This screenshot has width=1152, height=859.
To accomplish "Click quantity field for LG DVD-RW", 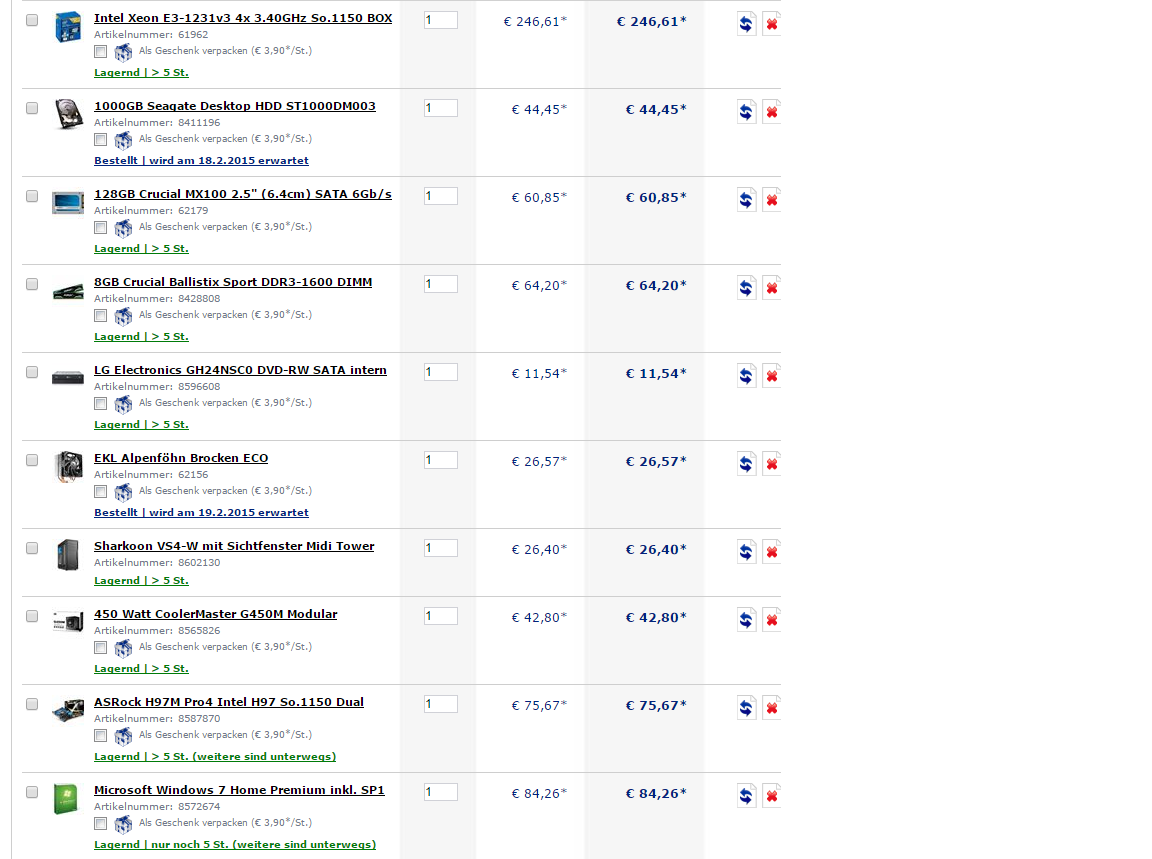I will pos(441,372).
